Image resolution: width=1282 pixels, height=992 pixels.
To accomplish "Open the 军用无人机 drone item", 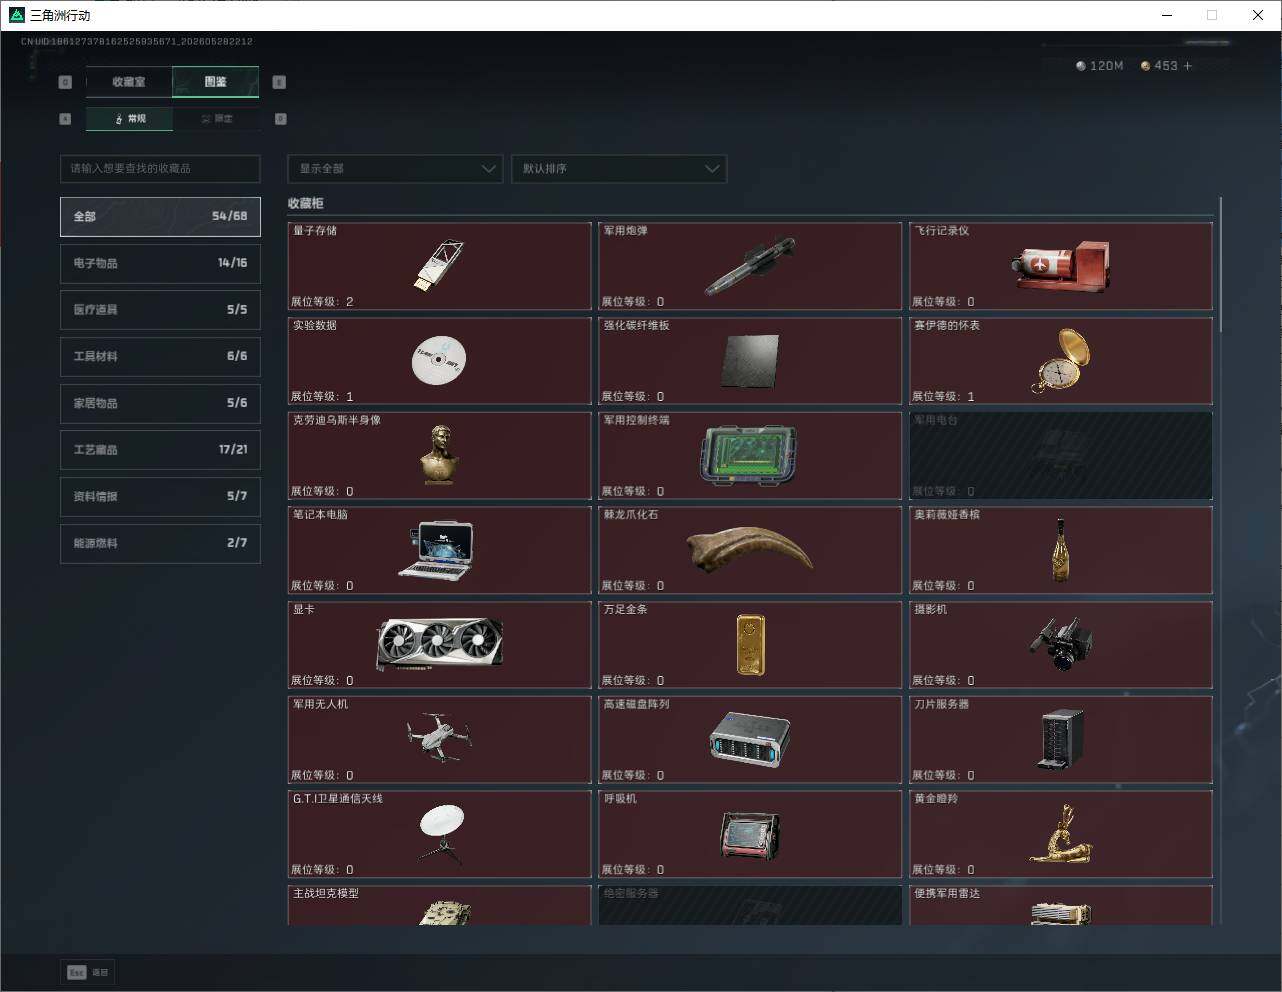I will point(440,740).
